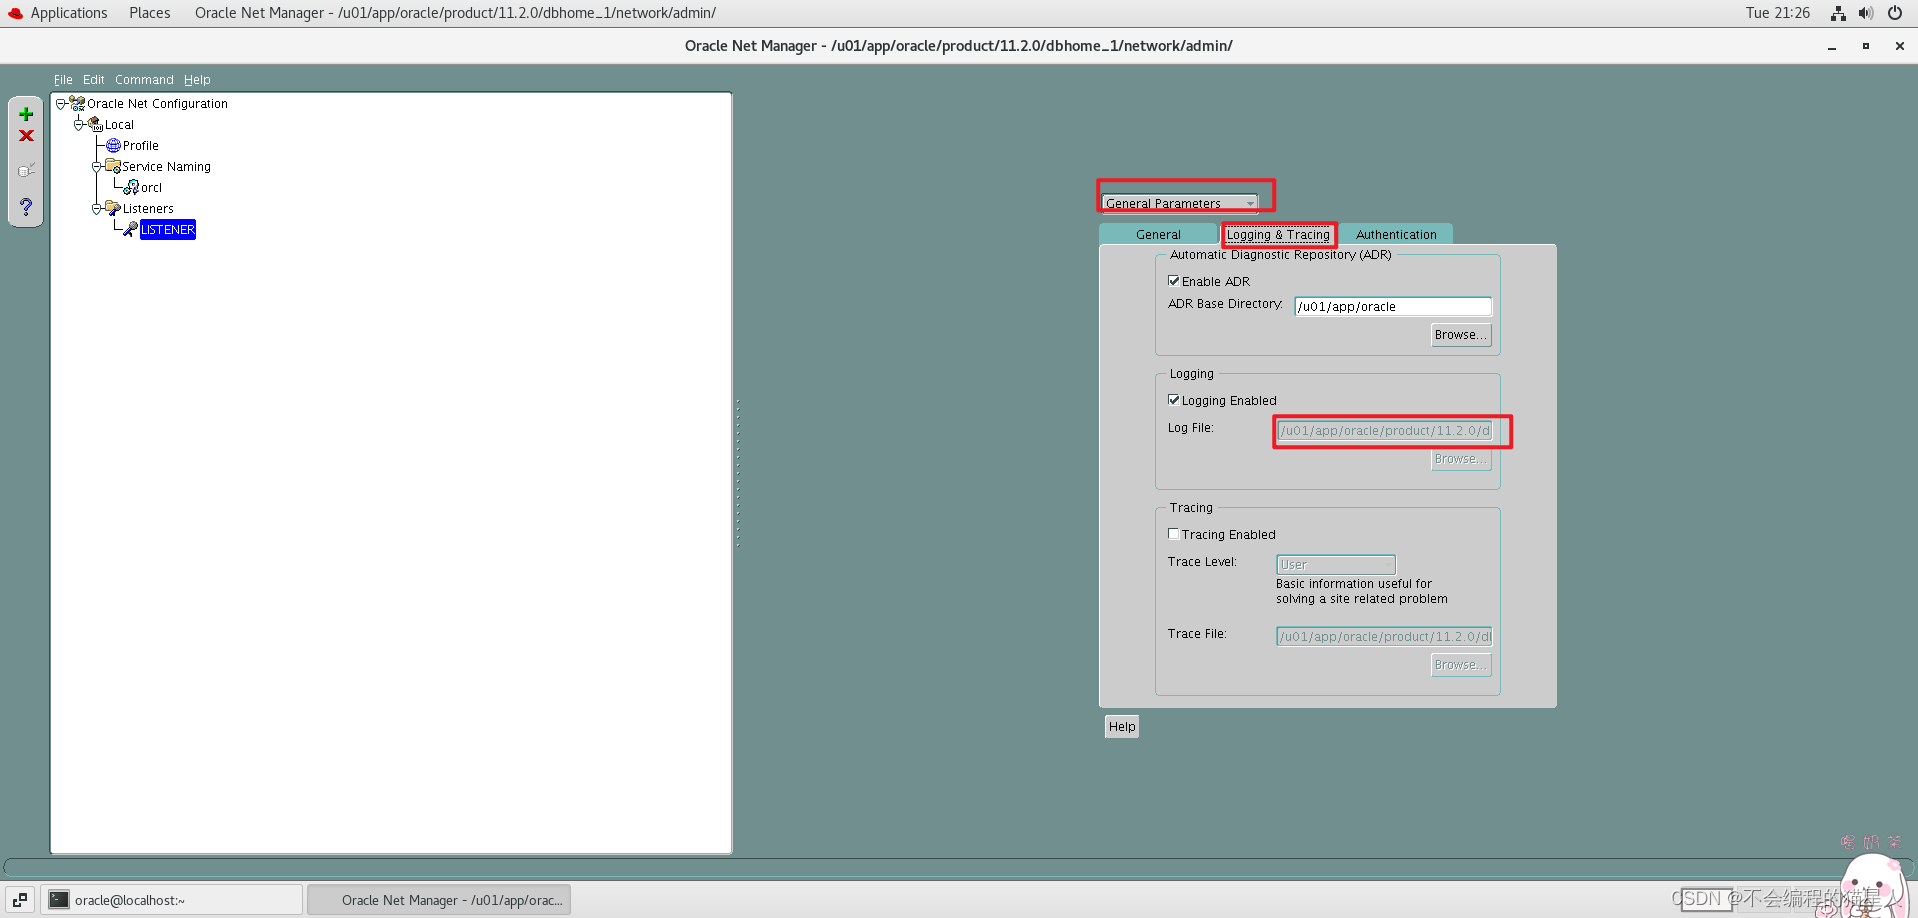Click the Listeners folder icon
The image size is (1918, 918).
[x=113, y=208]
